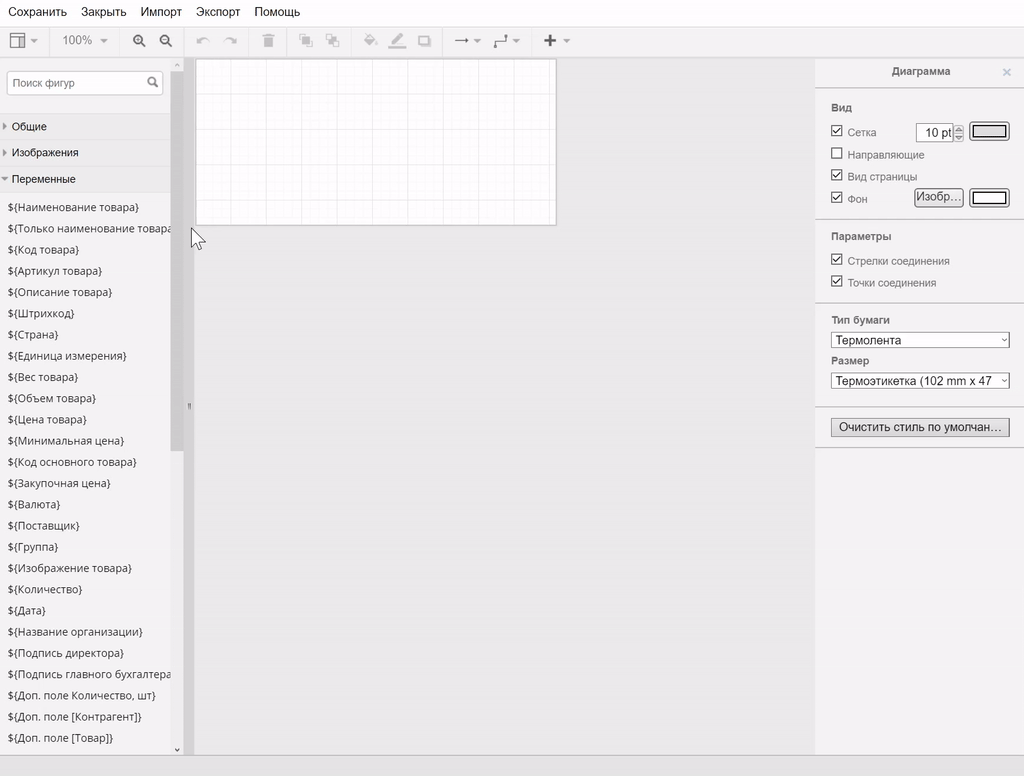Toggle the Сетка checkbox

pos(837,131)
